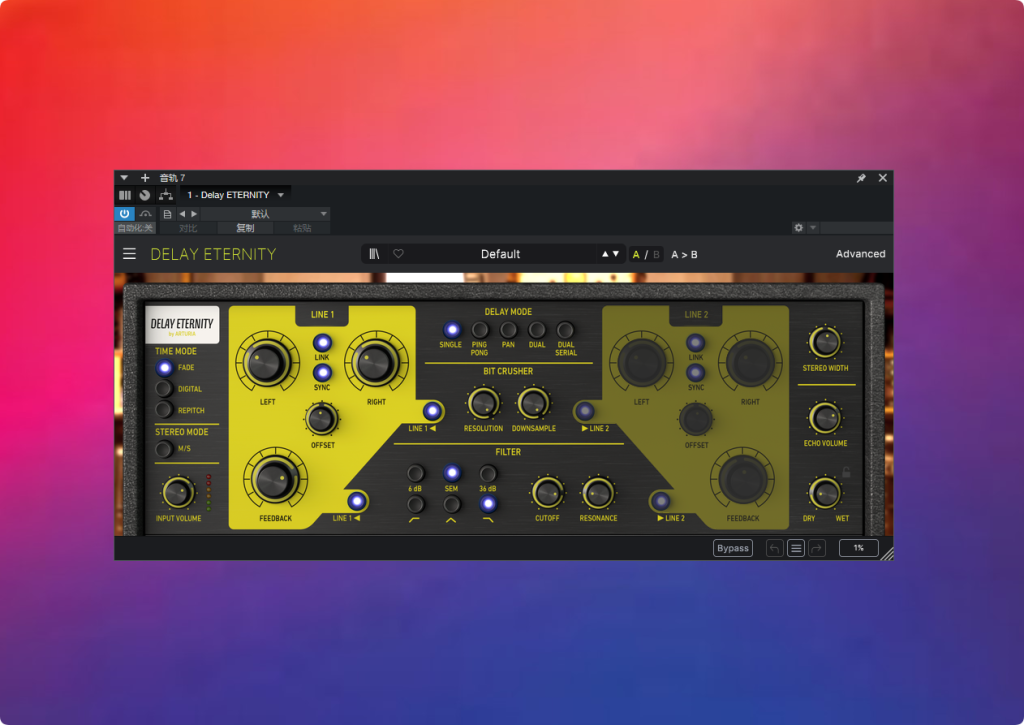Click the undo arrow in the bottom bar

coord(775,548)
